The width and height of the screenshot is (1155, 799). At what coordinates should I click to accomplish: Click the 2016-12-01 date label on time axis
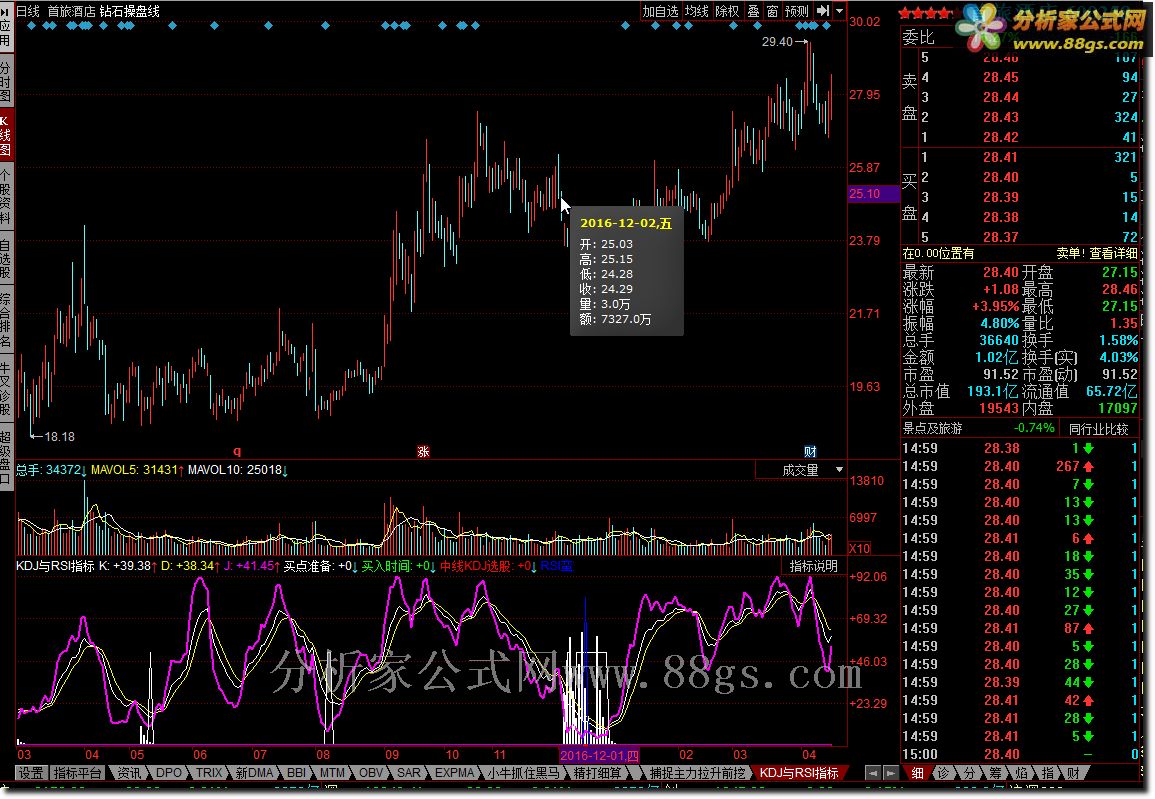tap(600, 755)
